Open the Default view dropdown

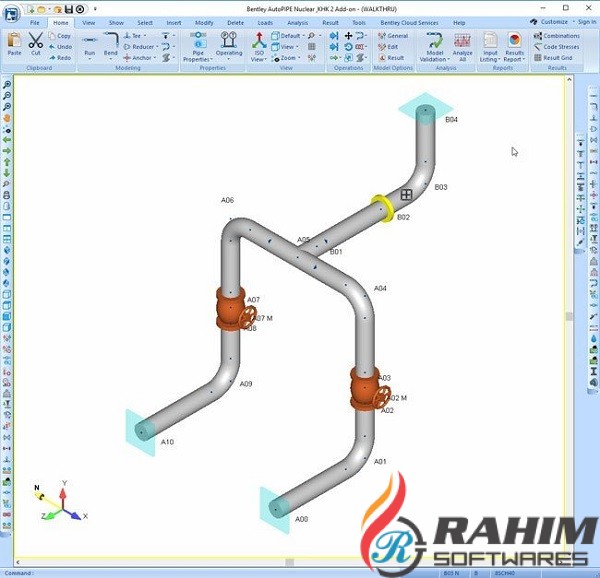(x=304, y=36)
